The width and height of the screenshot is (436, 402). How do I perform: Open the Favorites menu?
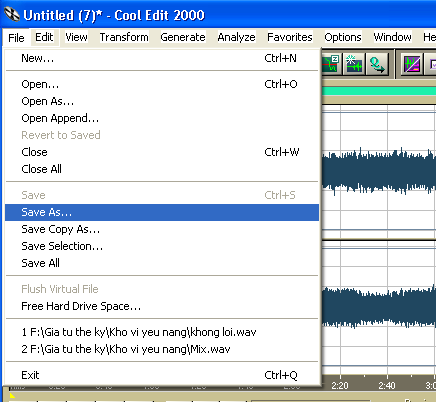click(290, 37)
